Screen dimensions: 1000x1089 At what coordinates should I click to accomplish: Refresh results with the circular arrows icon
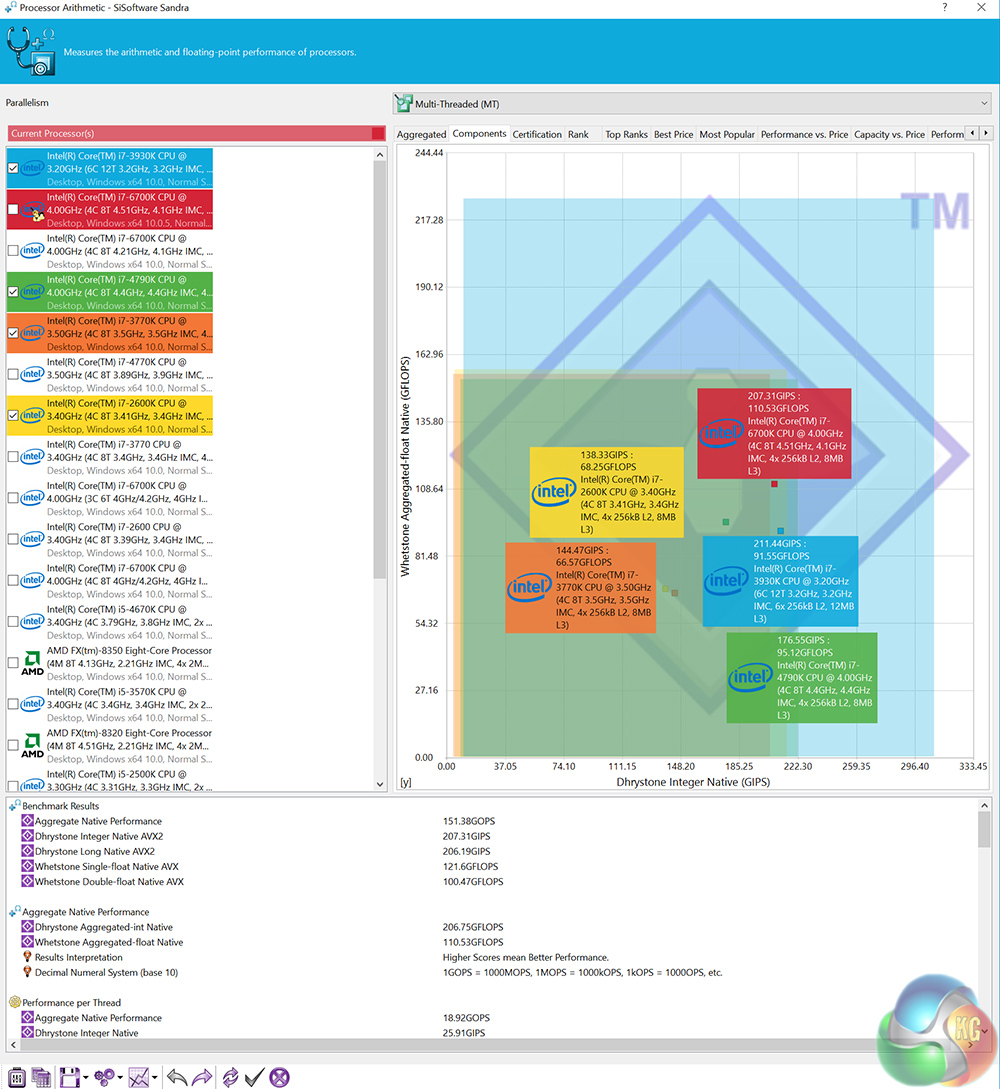[231, 1077]
